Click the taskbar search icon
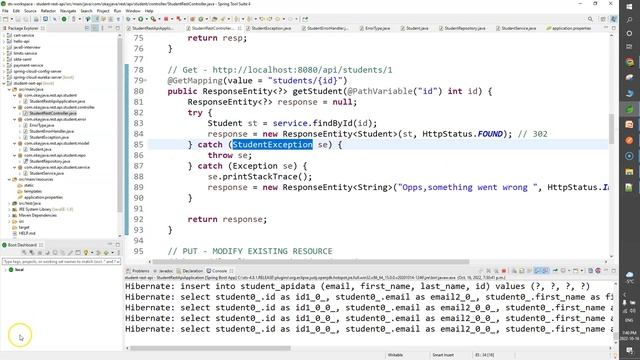This screenshot has width=640, height=360. pos(629,20)
